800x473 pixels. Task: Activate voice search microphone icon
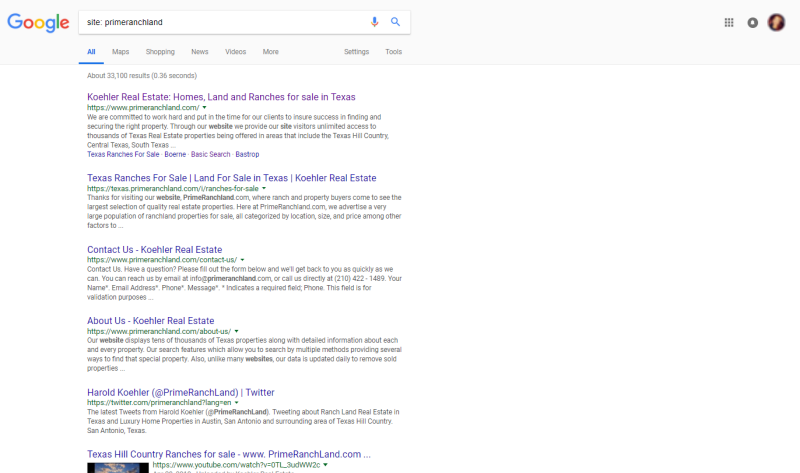tap(374, 22)
